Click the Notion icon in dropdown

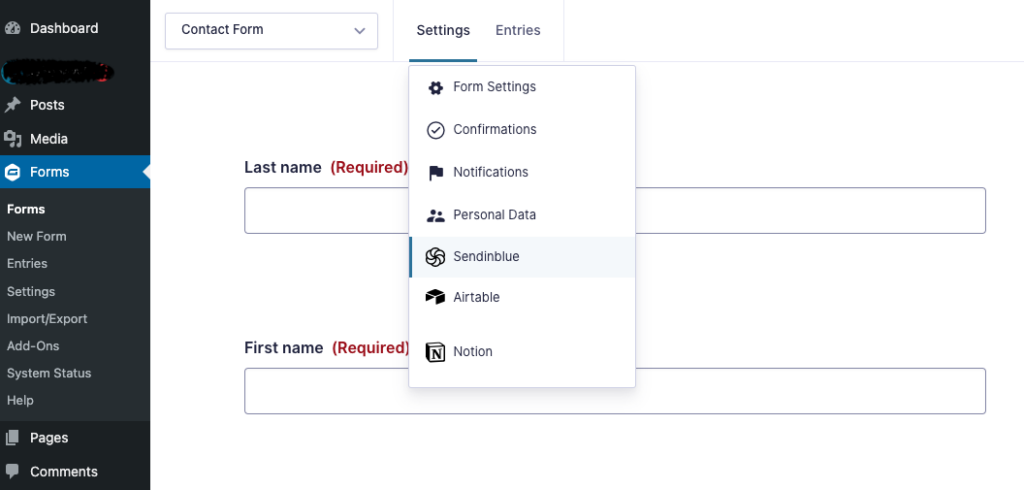click(x=435, y=352)
